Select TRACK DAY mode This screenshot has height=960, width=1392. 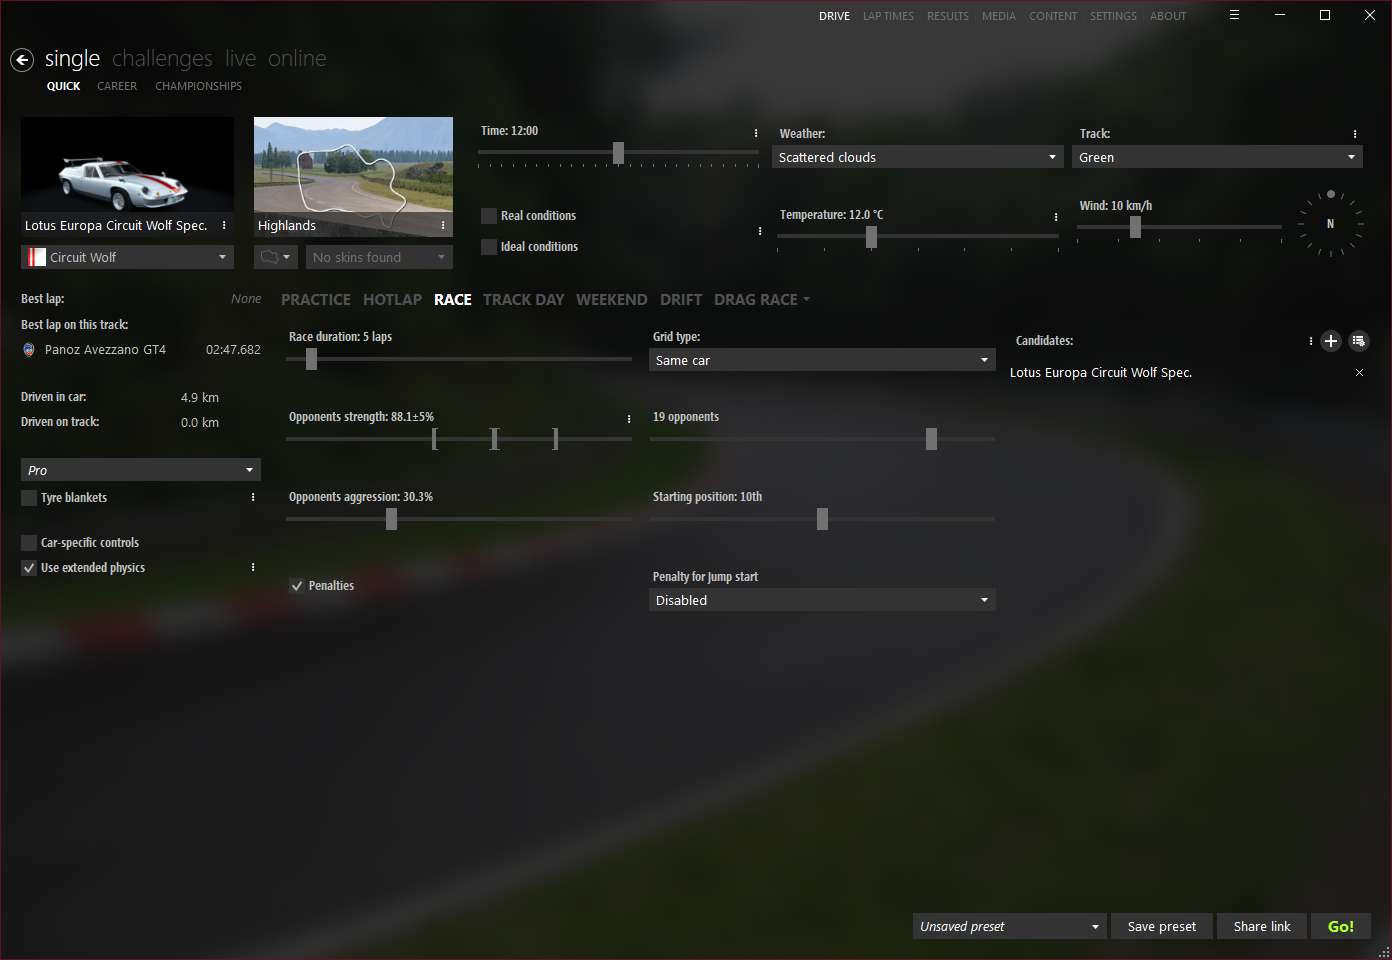point(523,299)
